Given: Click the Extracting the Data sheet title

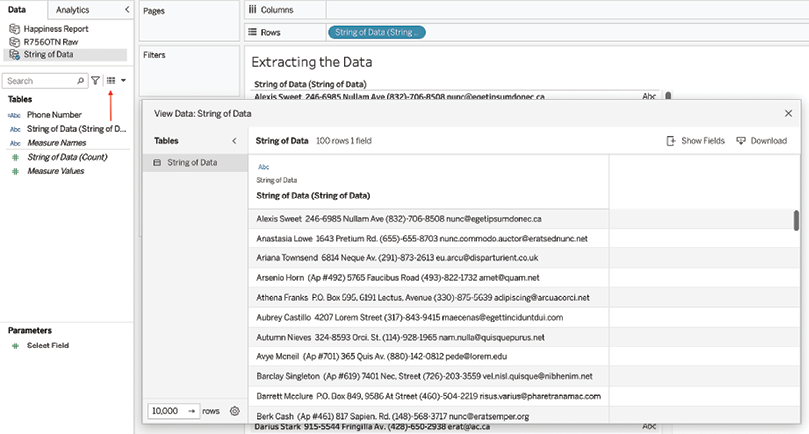Looking at the screenshot, I should coord(312,62).
